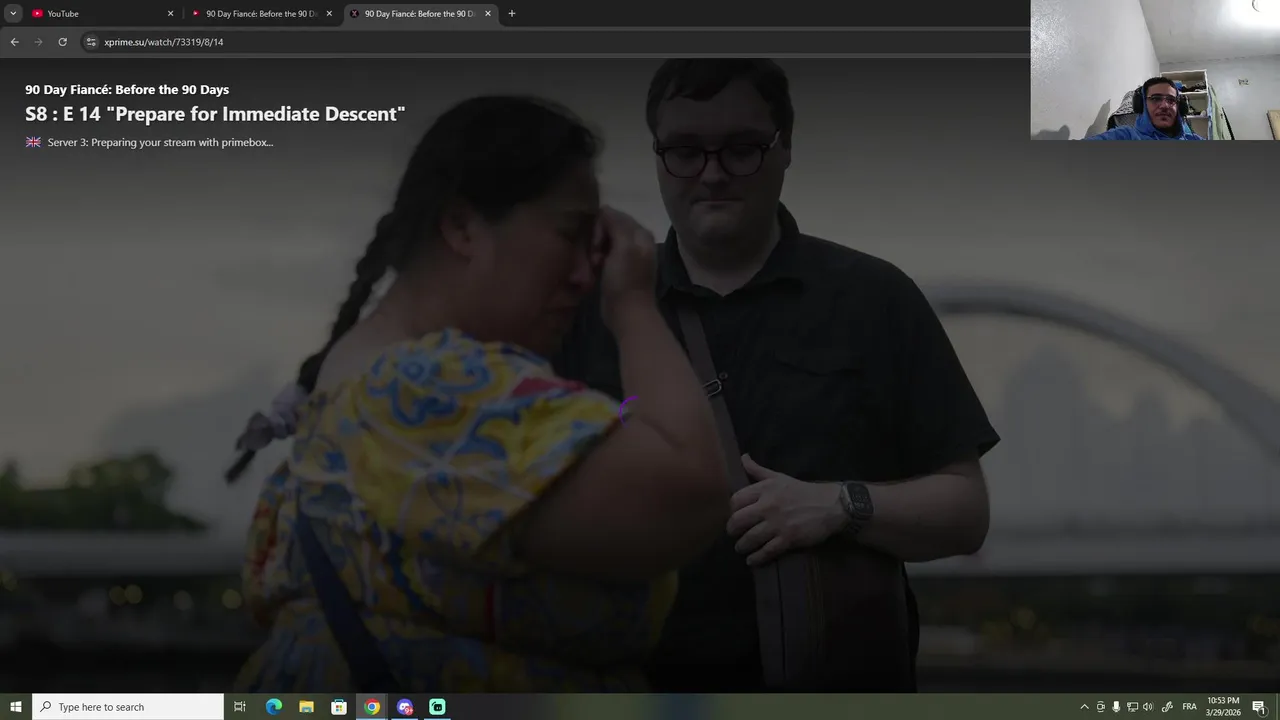The width and height of the screenshot is (1280, 720).
Task: Click the episode title "Prepare for Immediate Descent"
Action: 255,114
